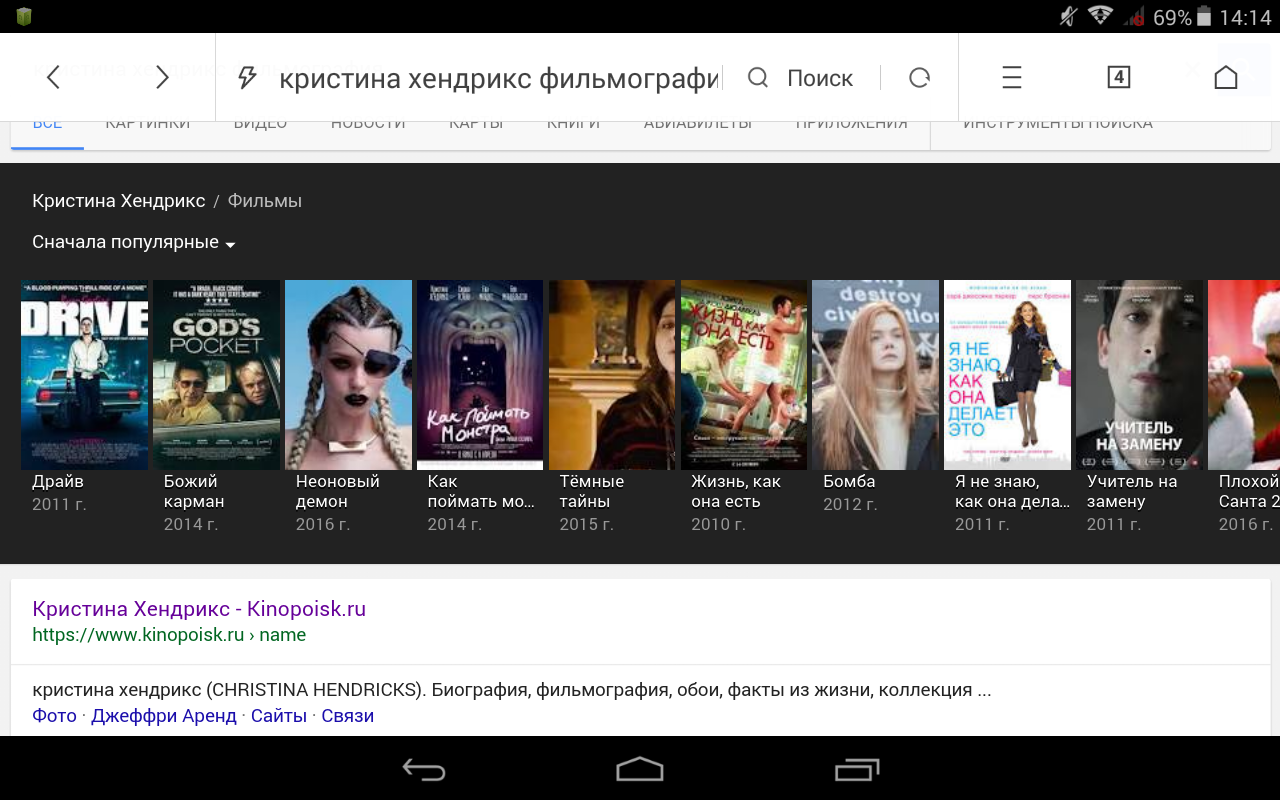Screen dimensions: 1280x800
Task: Go to browser home page icon
Action: click(1225, 77)
